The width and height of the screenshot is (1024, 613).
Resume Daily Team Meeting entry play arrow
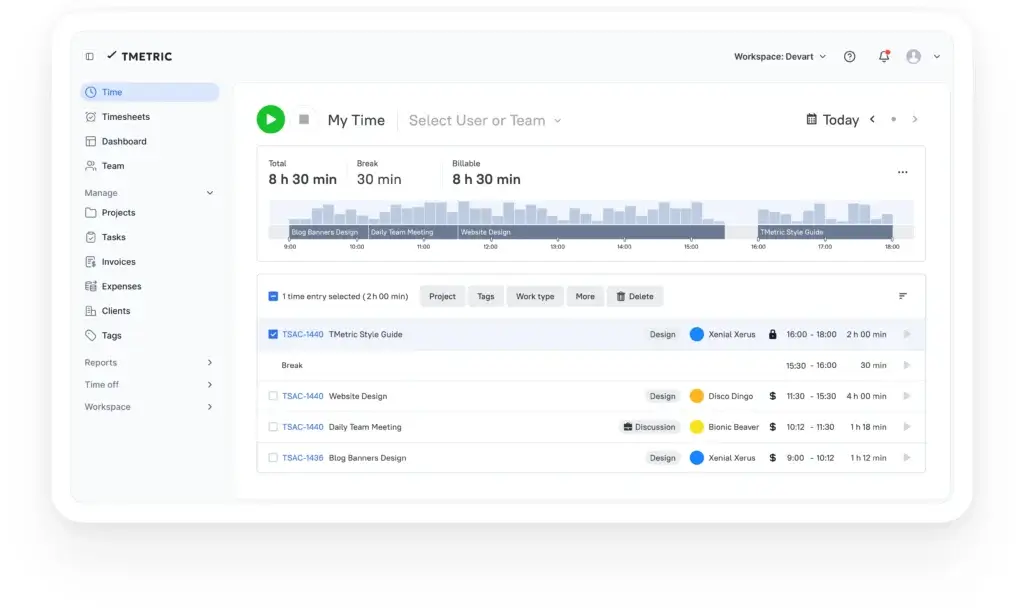pyautogui.click(x=906, y=427)
